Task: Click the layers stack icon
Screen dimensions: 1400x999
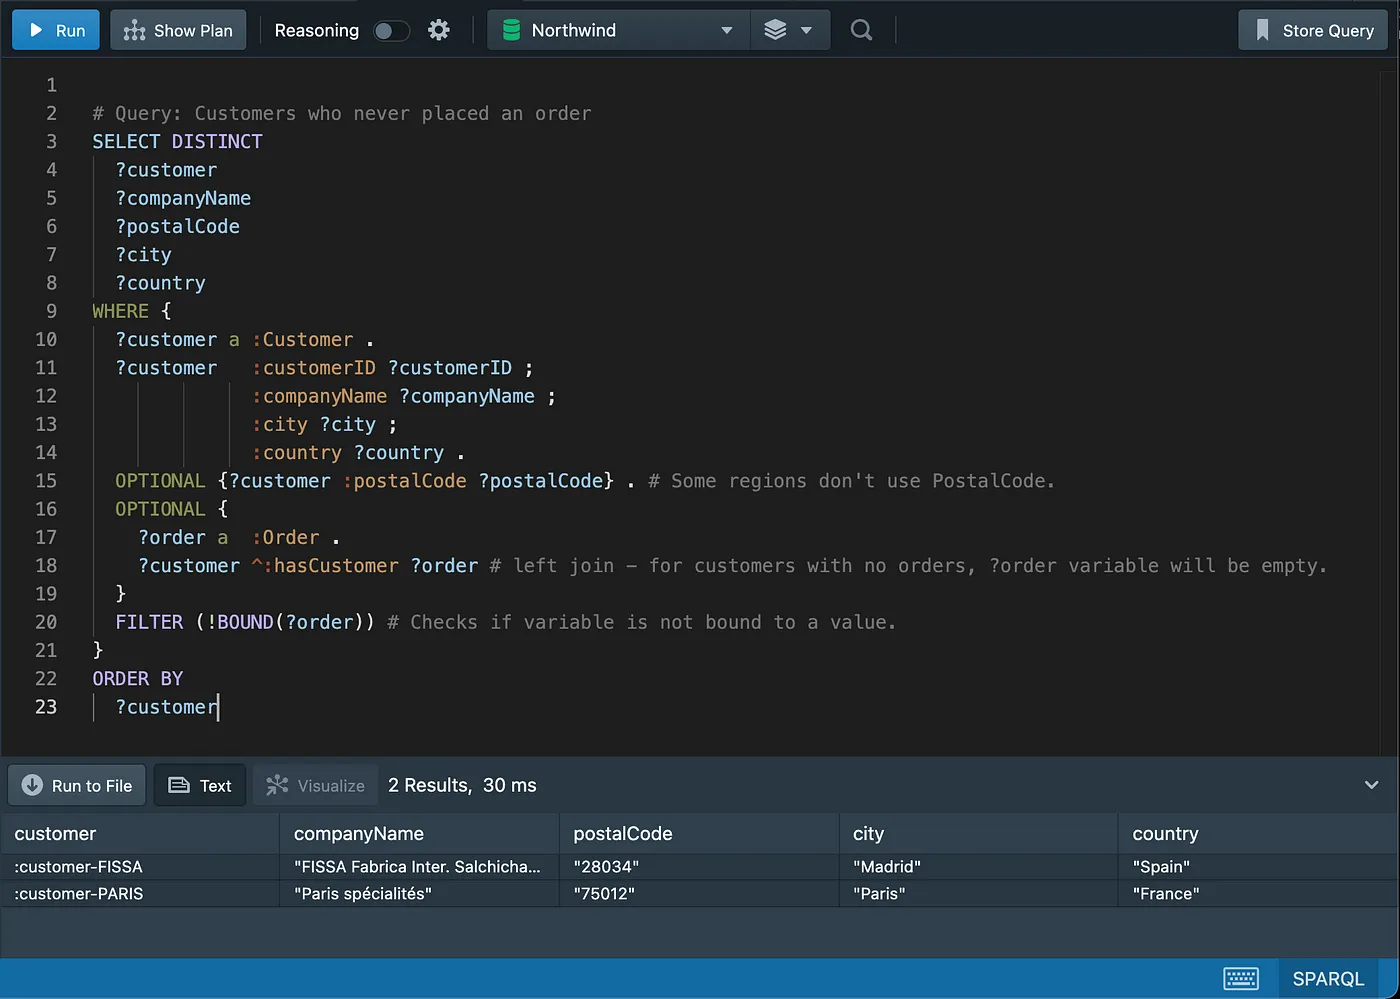Action: click(x=775, y=30)
